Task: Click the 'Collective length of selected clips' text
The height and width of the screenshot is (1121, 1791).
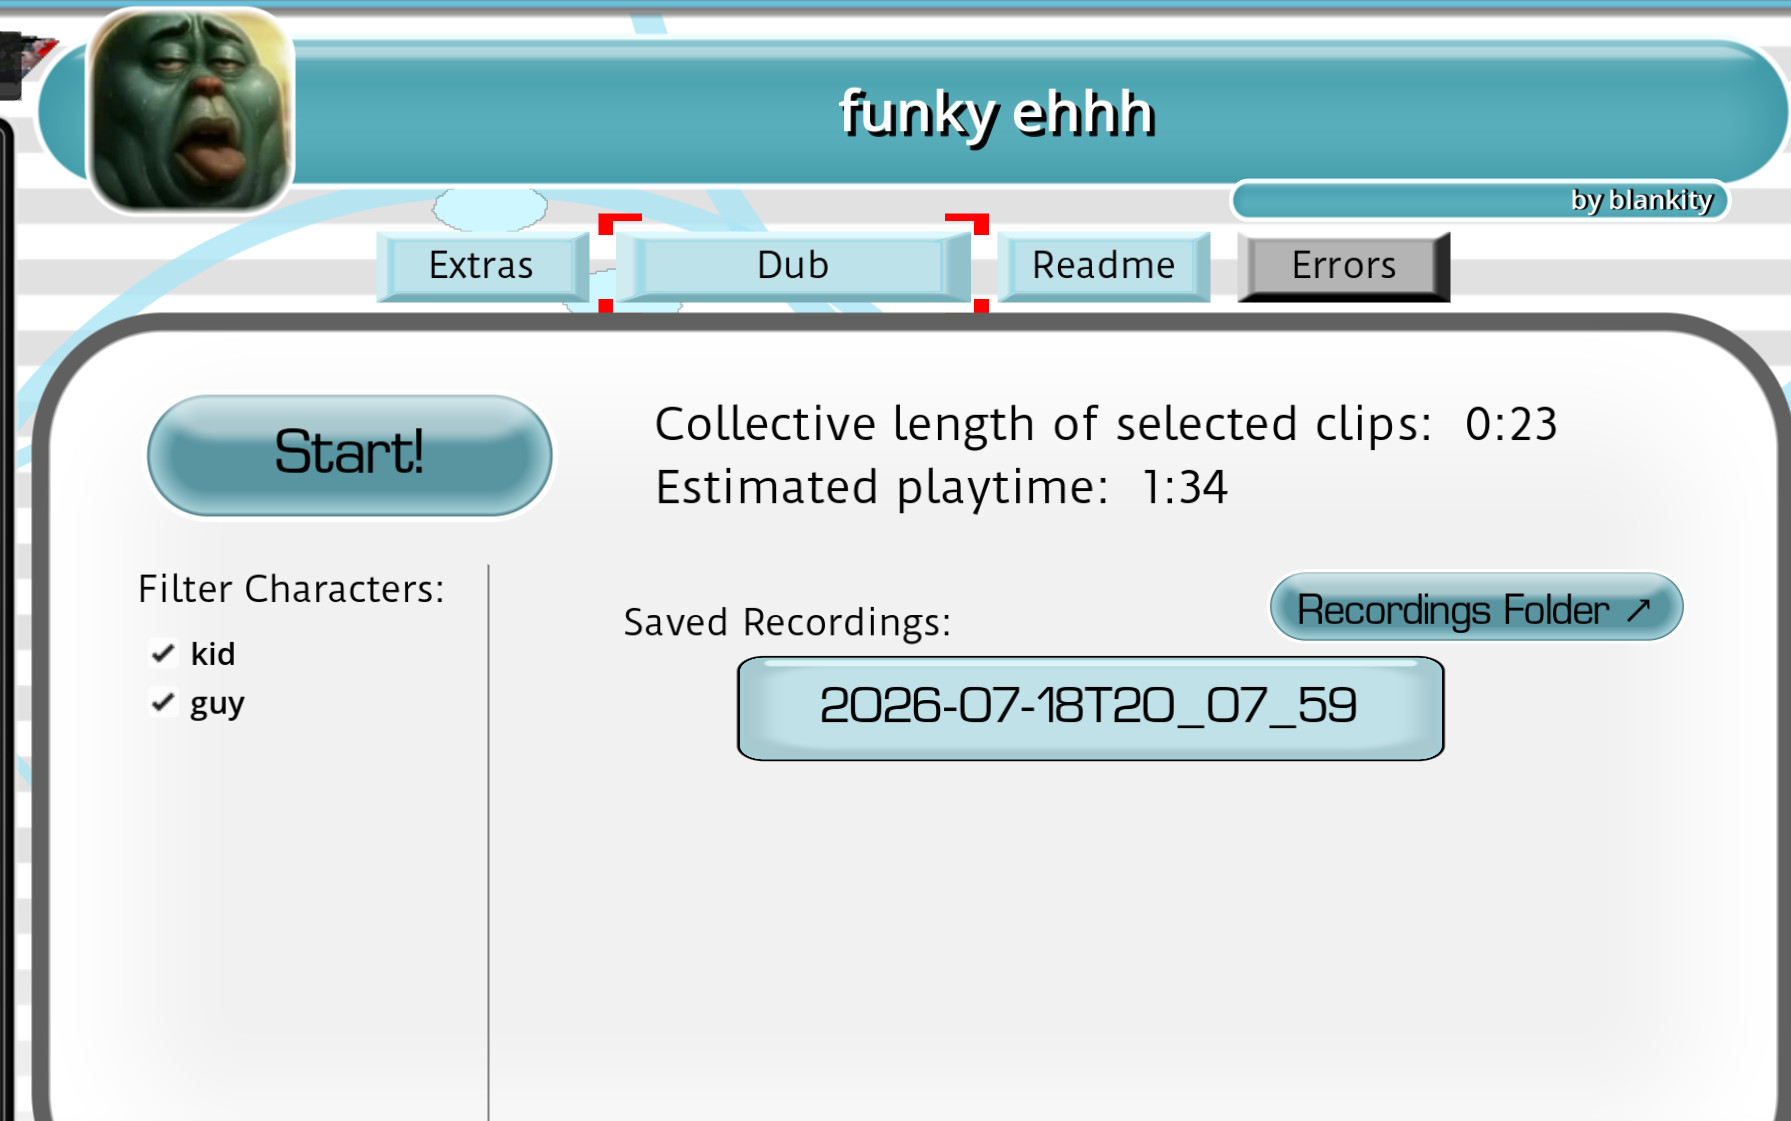Action: click(1044, 424)
